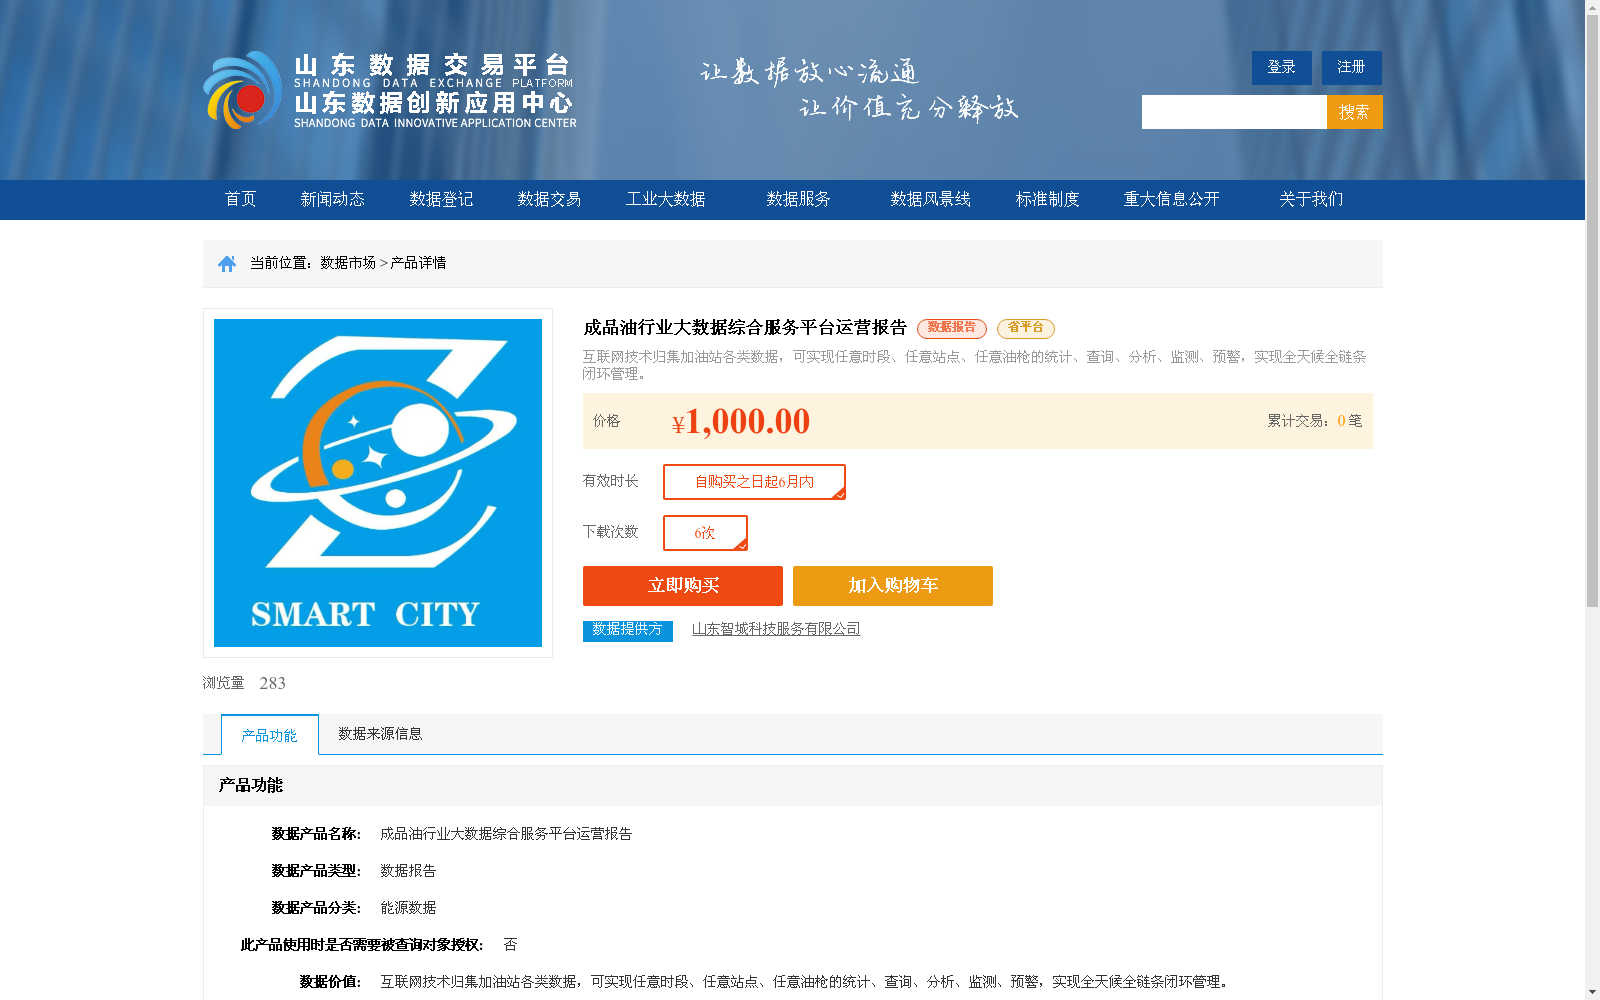
Task: Open the 数据登记 menu item
Action: tap(441, 199)
